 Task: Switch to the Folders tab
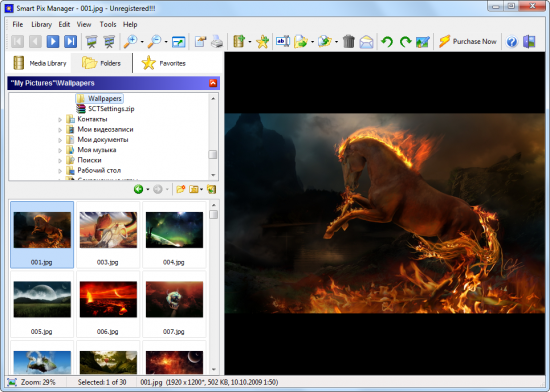(101, 63)
